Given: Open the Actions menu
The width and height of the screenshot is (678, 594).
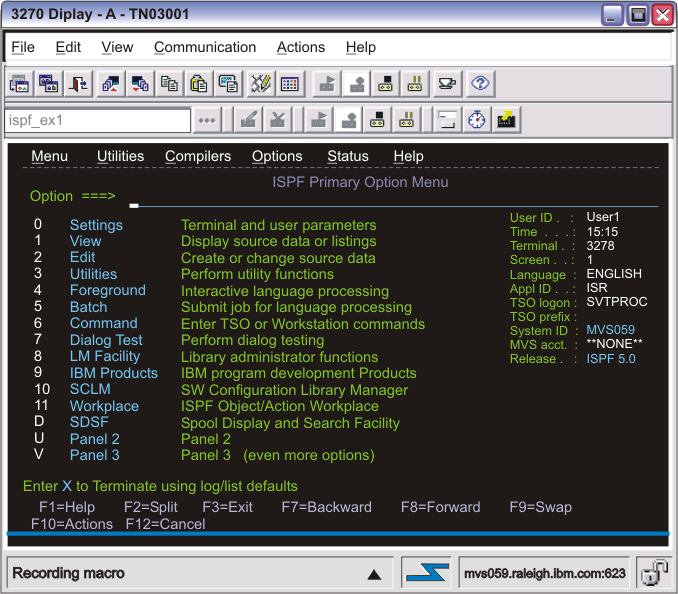Looking at the screenshot, I should [301, 47].
